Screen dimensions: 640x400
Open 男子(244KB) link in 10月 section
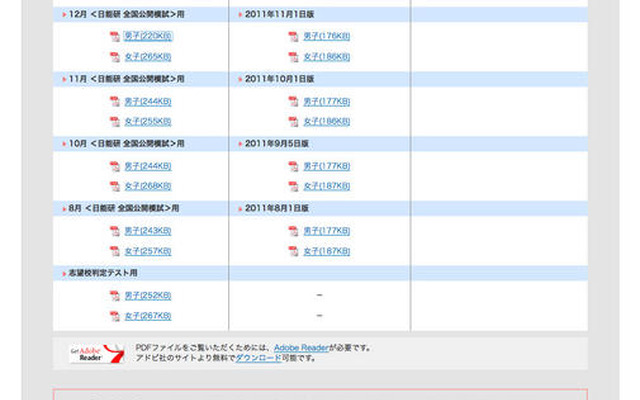[148, 166]
